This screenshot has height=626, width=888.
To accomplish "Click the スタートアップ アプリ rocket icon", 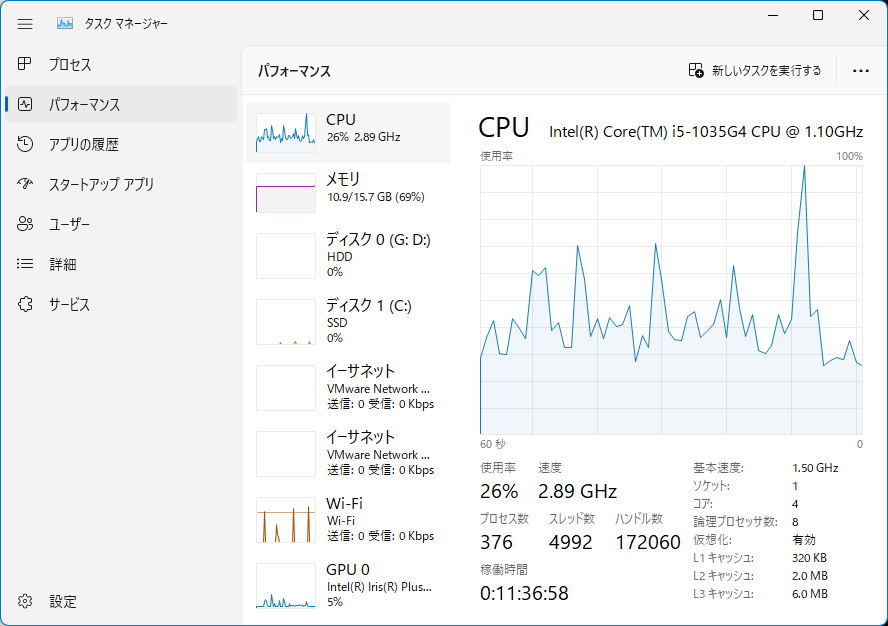I will pyautogui.click(x=23, y=184).
